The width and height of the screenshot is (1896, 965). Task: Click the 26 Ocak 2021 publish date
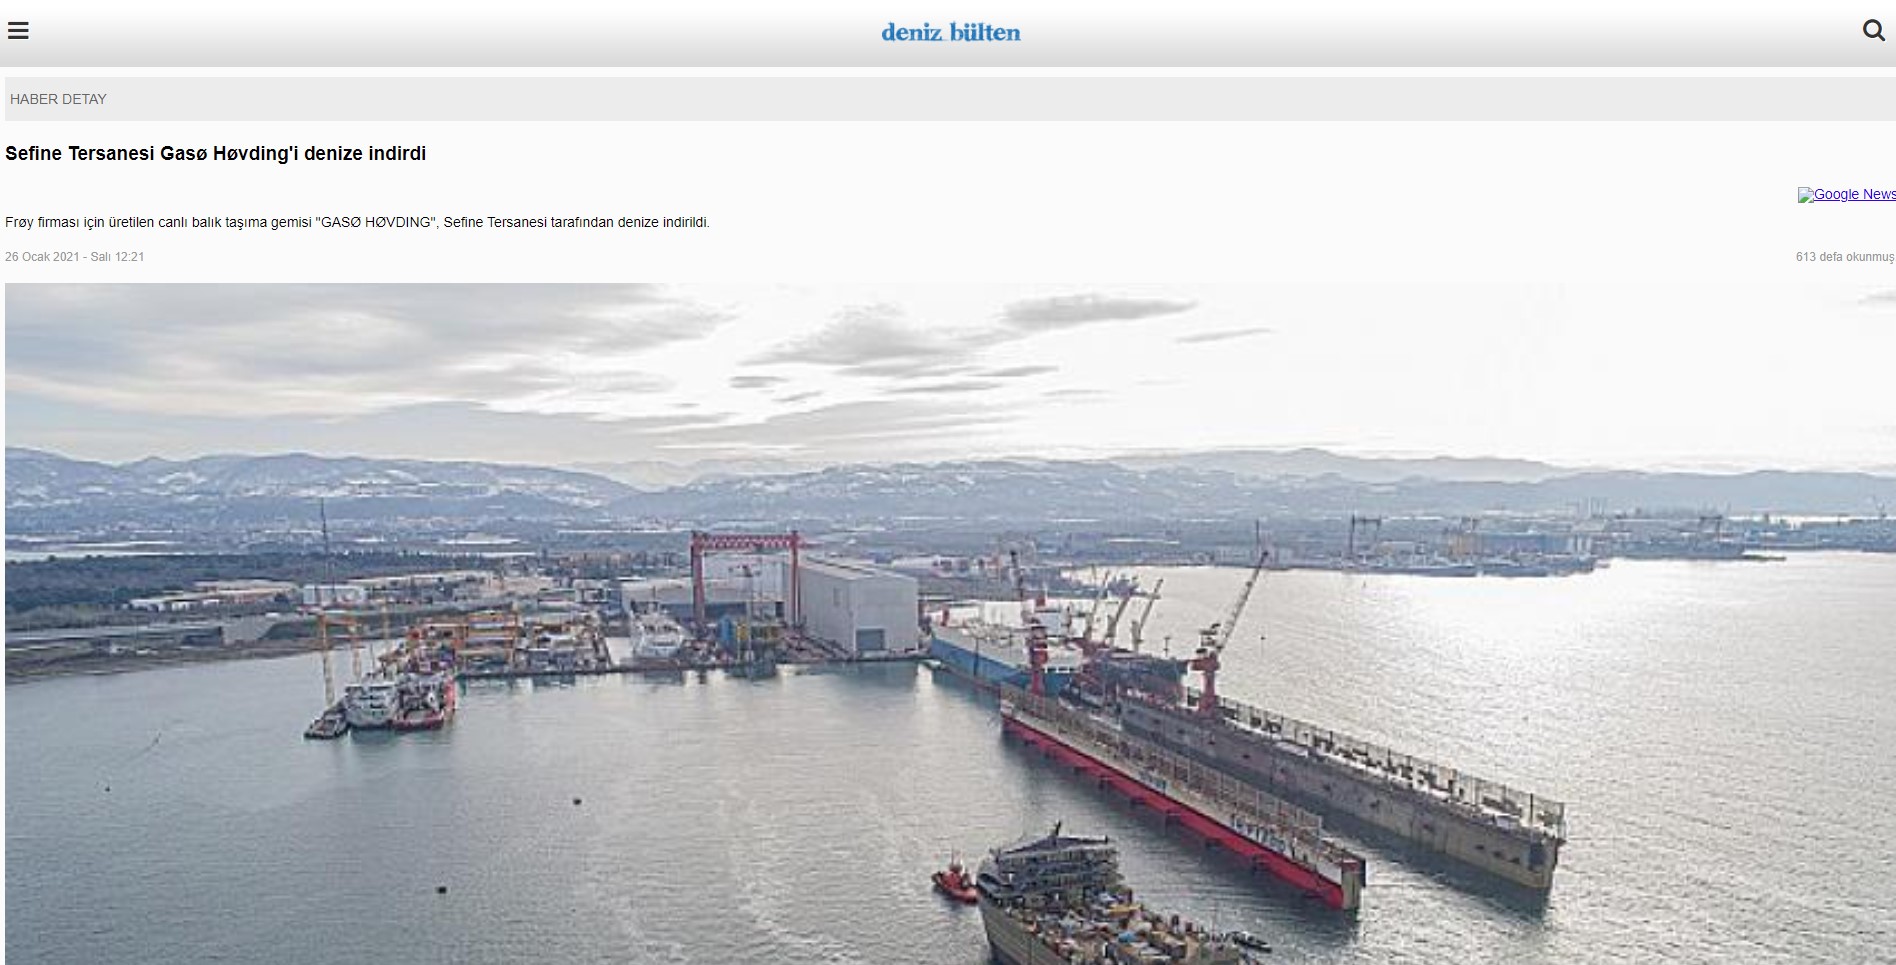tap(75, 257)
